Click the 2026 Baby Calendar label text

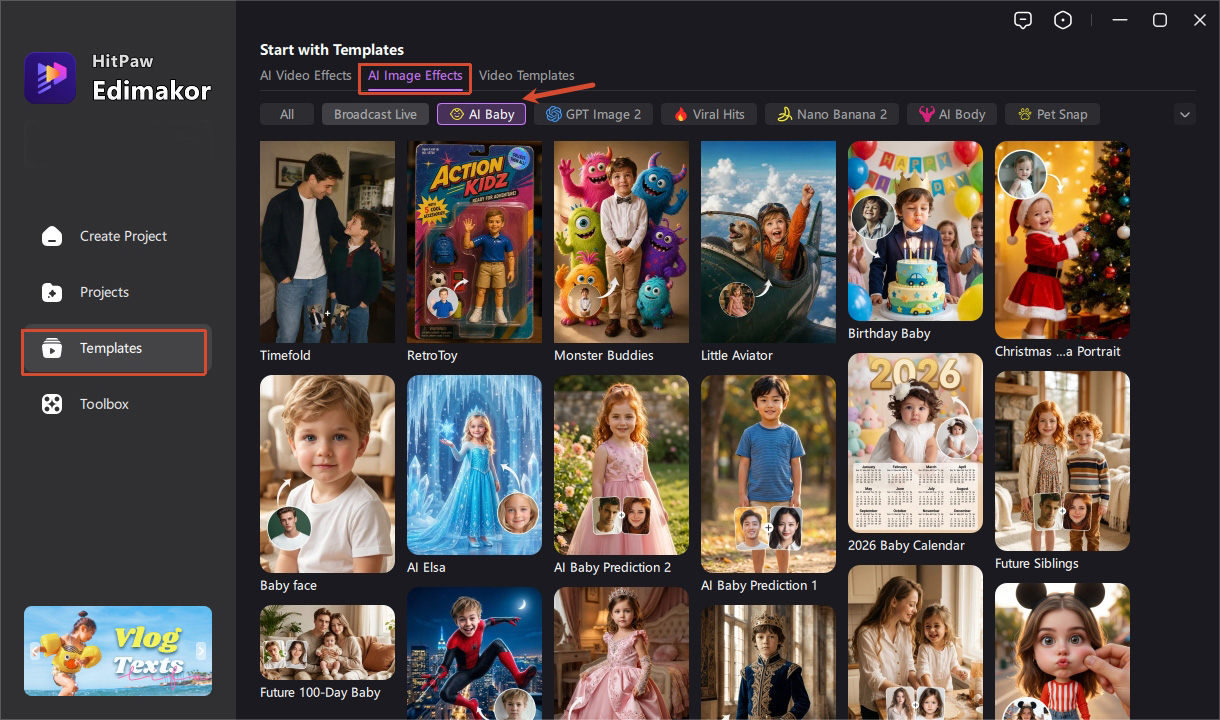click(906, 545)
